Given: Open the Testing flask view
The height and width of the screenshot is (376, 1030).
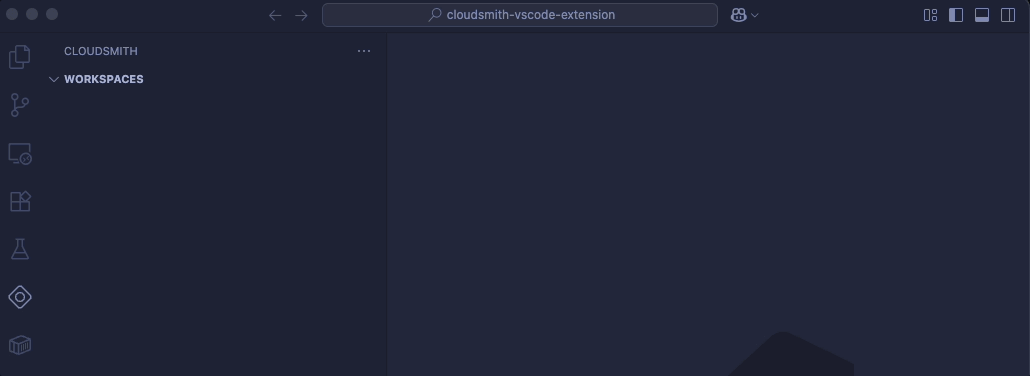Looking at the screenshot, I should click(x=20, y=249).
